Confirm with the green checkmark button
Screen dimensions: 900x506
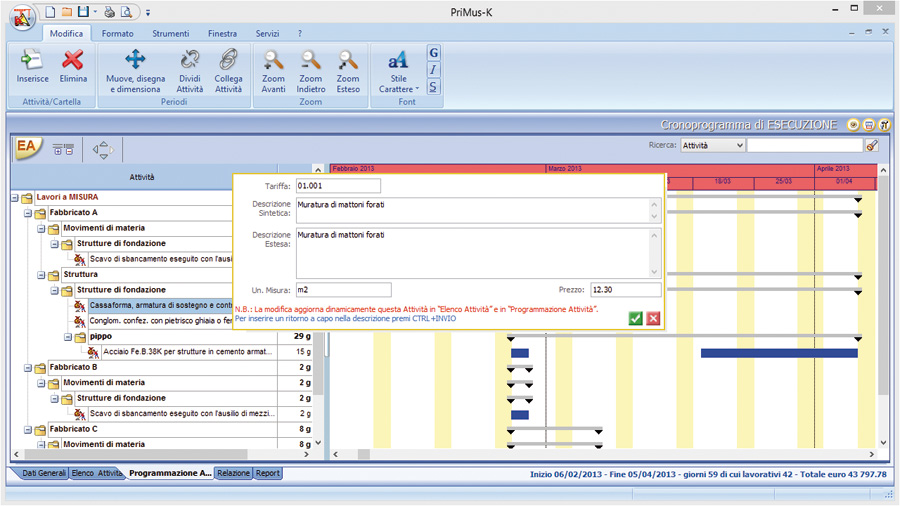coord(635,318)
